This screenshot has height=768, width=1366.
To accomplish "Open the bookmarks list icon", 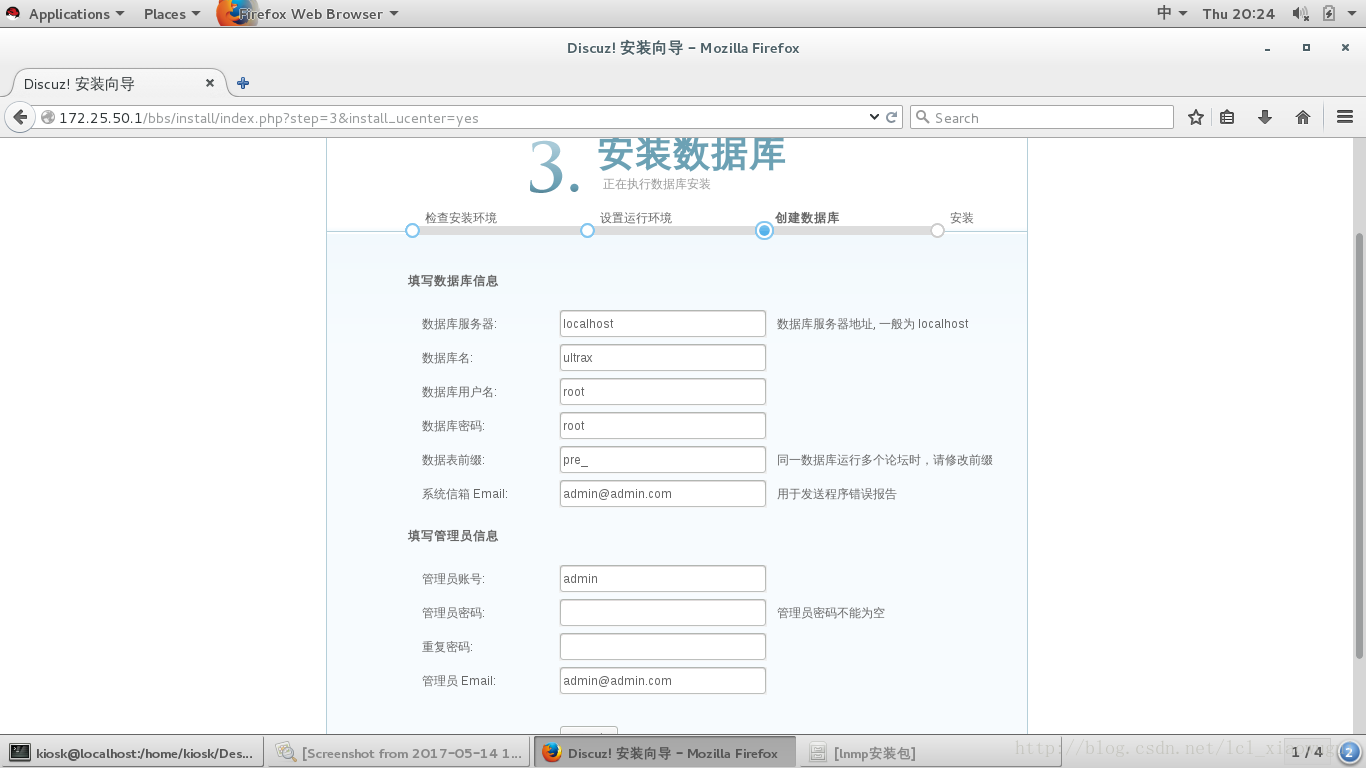I will [1228, 117].
